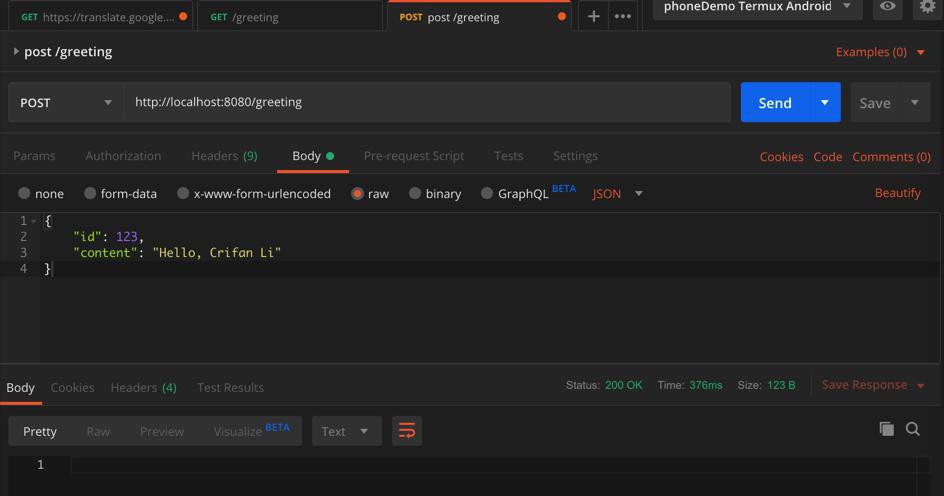Open the Save Response dropdown

pyautogui.click(x=873, y=385)
